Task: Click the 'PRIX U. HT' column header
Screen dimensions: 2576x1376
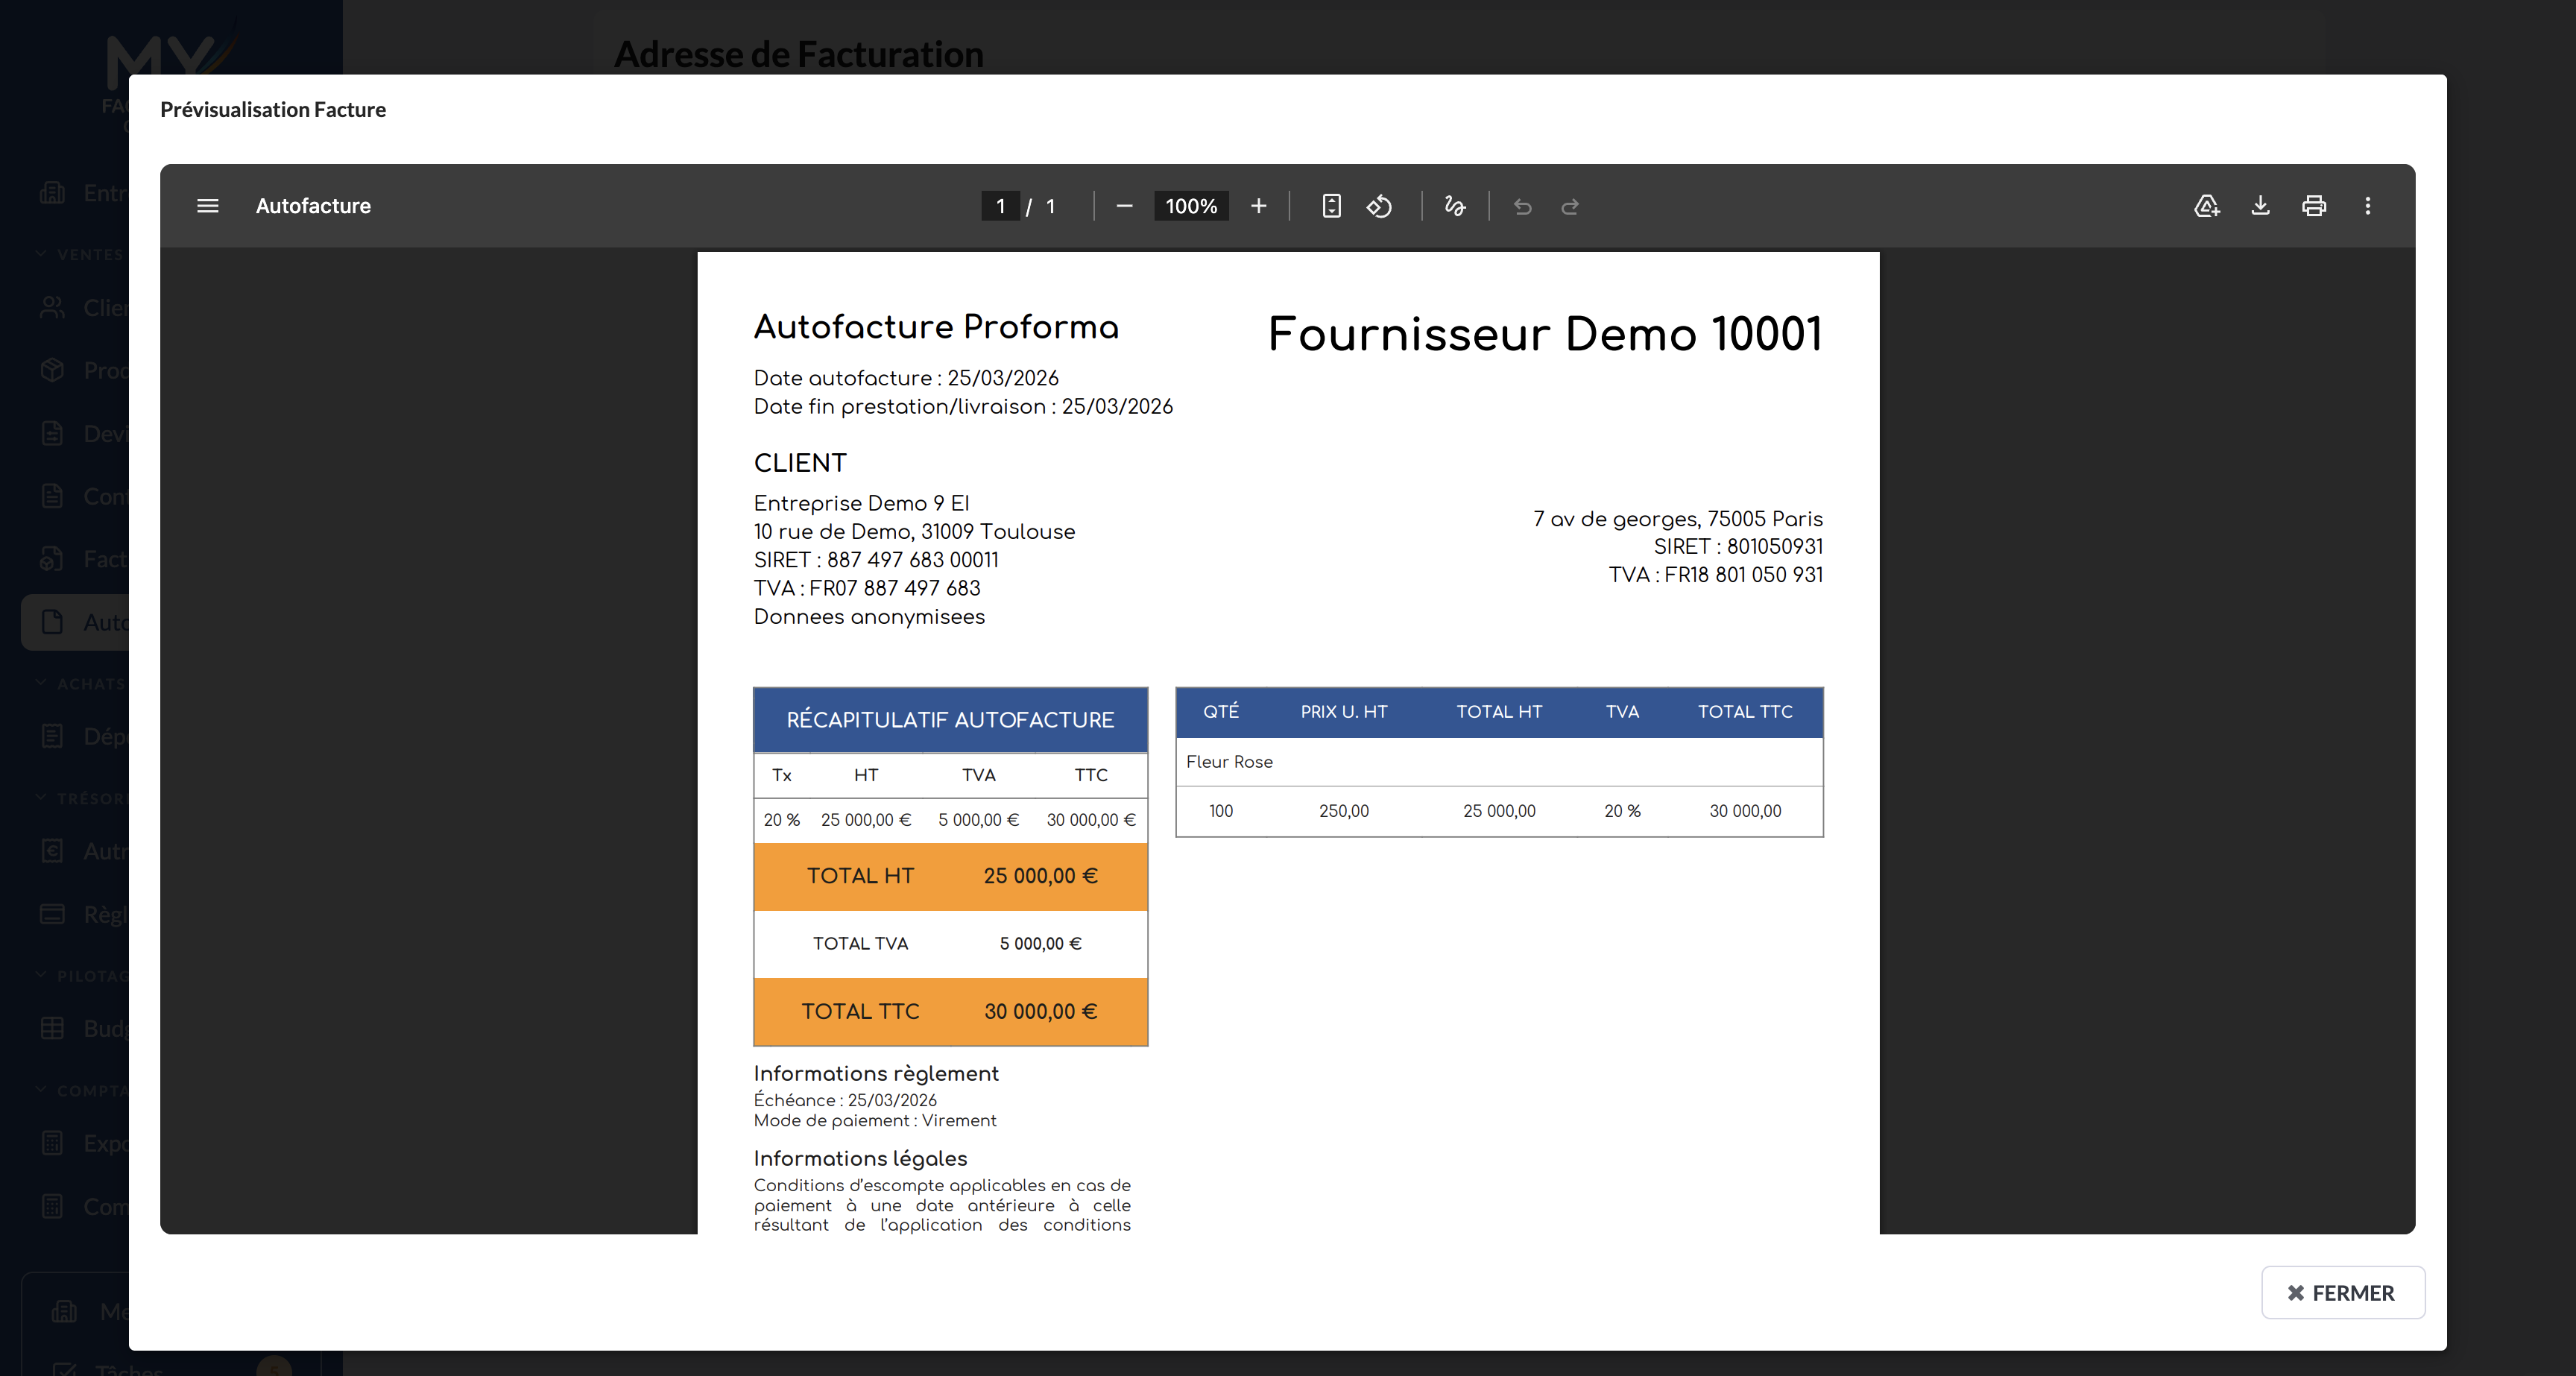Action: pyautogui.click(x=1344, y=712)
